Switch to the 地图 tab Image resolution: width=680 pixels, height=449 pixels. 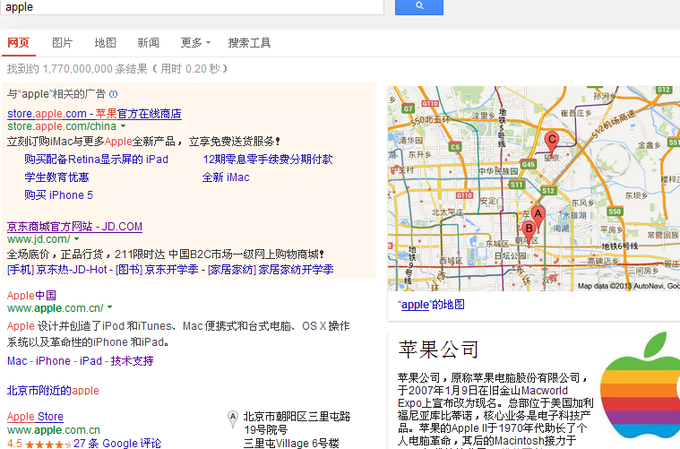pyautogui.click(x=105, y=43)
